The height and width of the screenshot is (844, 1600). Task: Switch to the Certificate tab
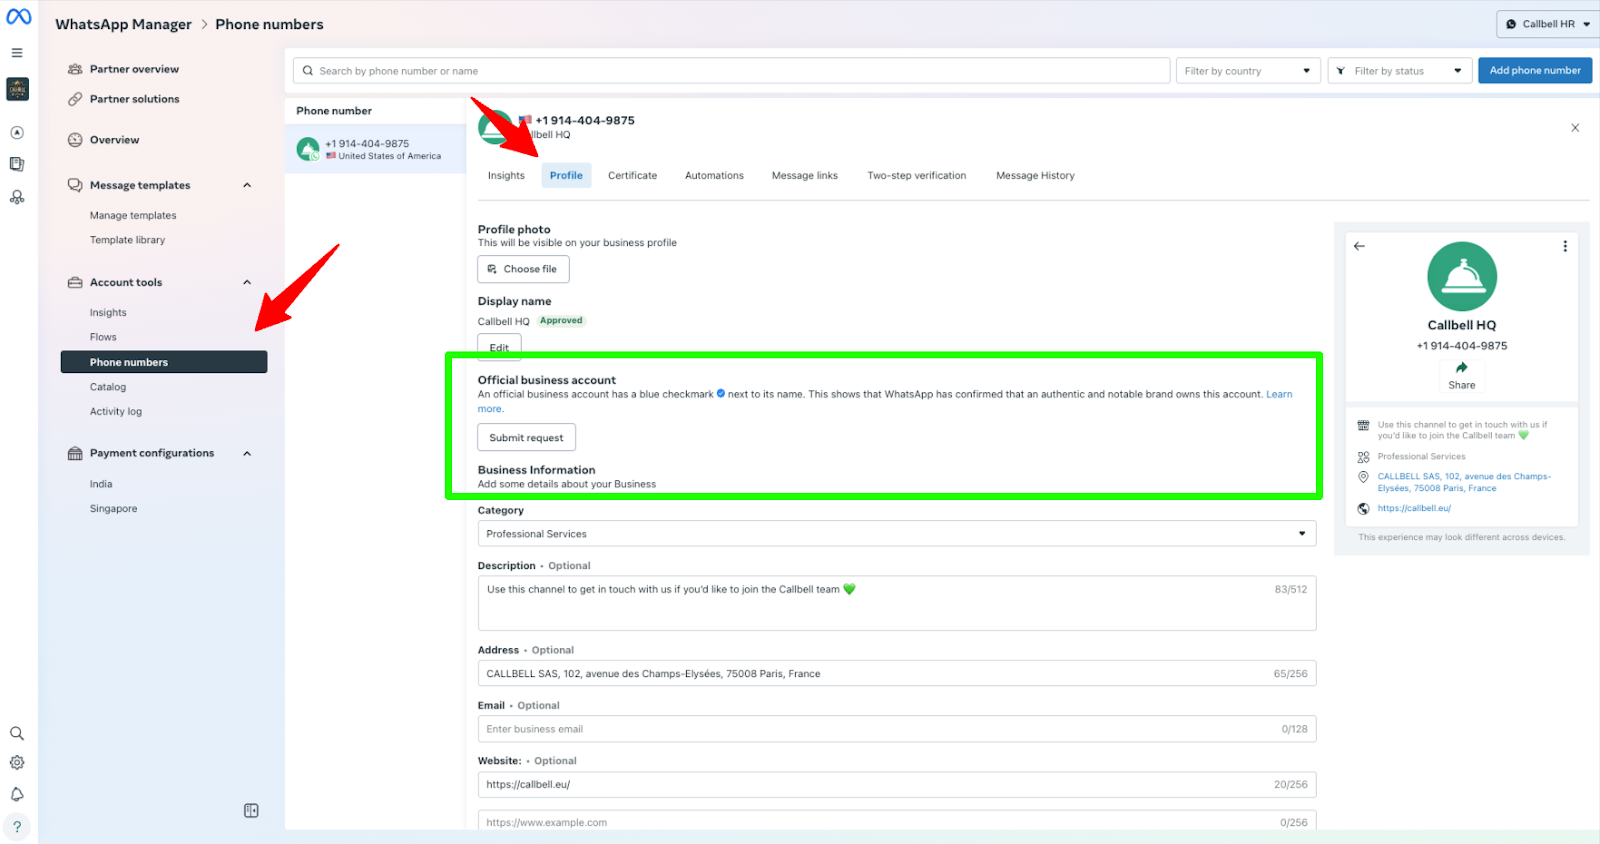[632, 176]
